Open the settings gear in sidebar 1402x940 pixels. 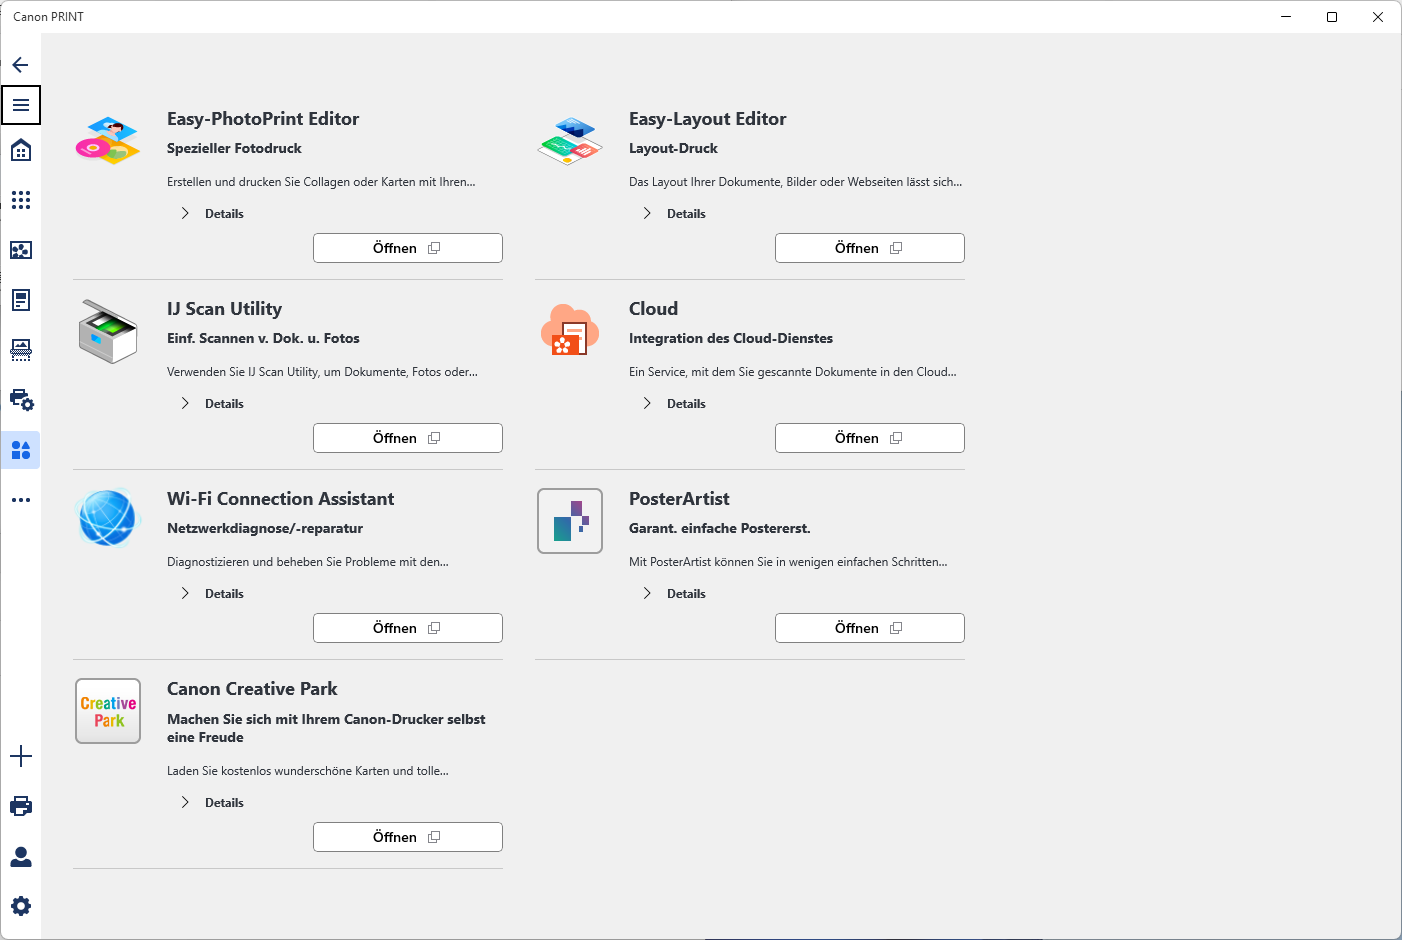pyautogui.click(x=21, y=906)
